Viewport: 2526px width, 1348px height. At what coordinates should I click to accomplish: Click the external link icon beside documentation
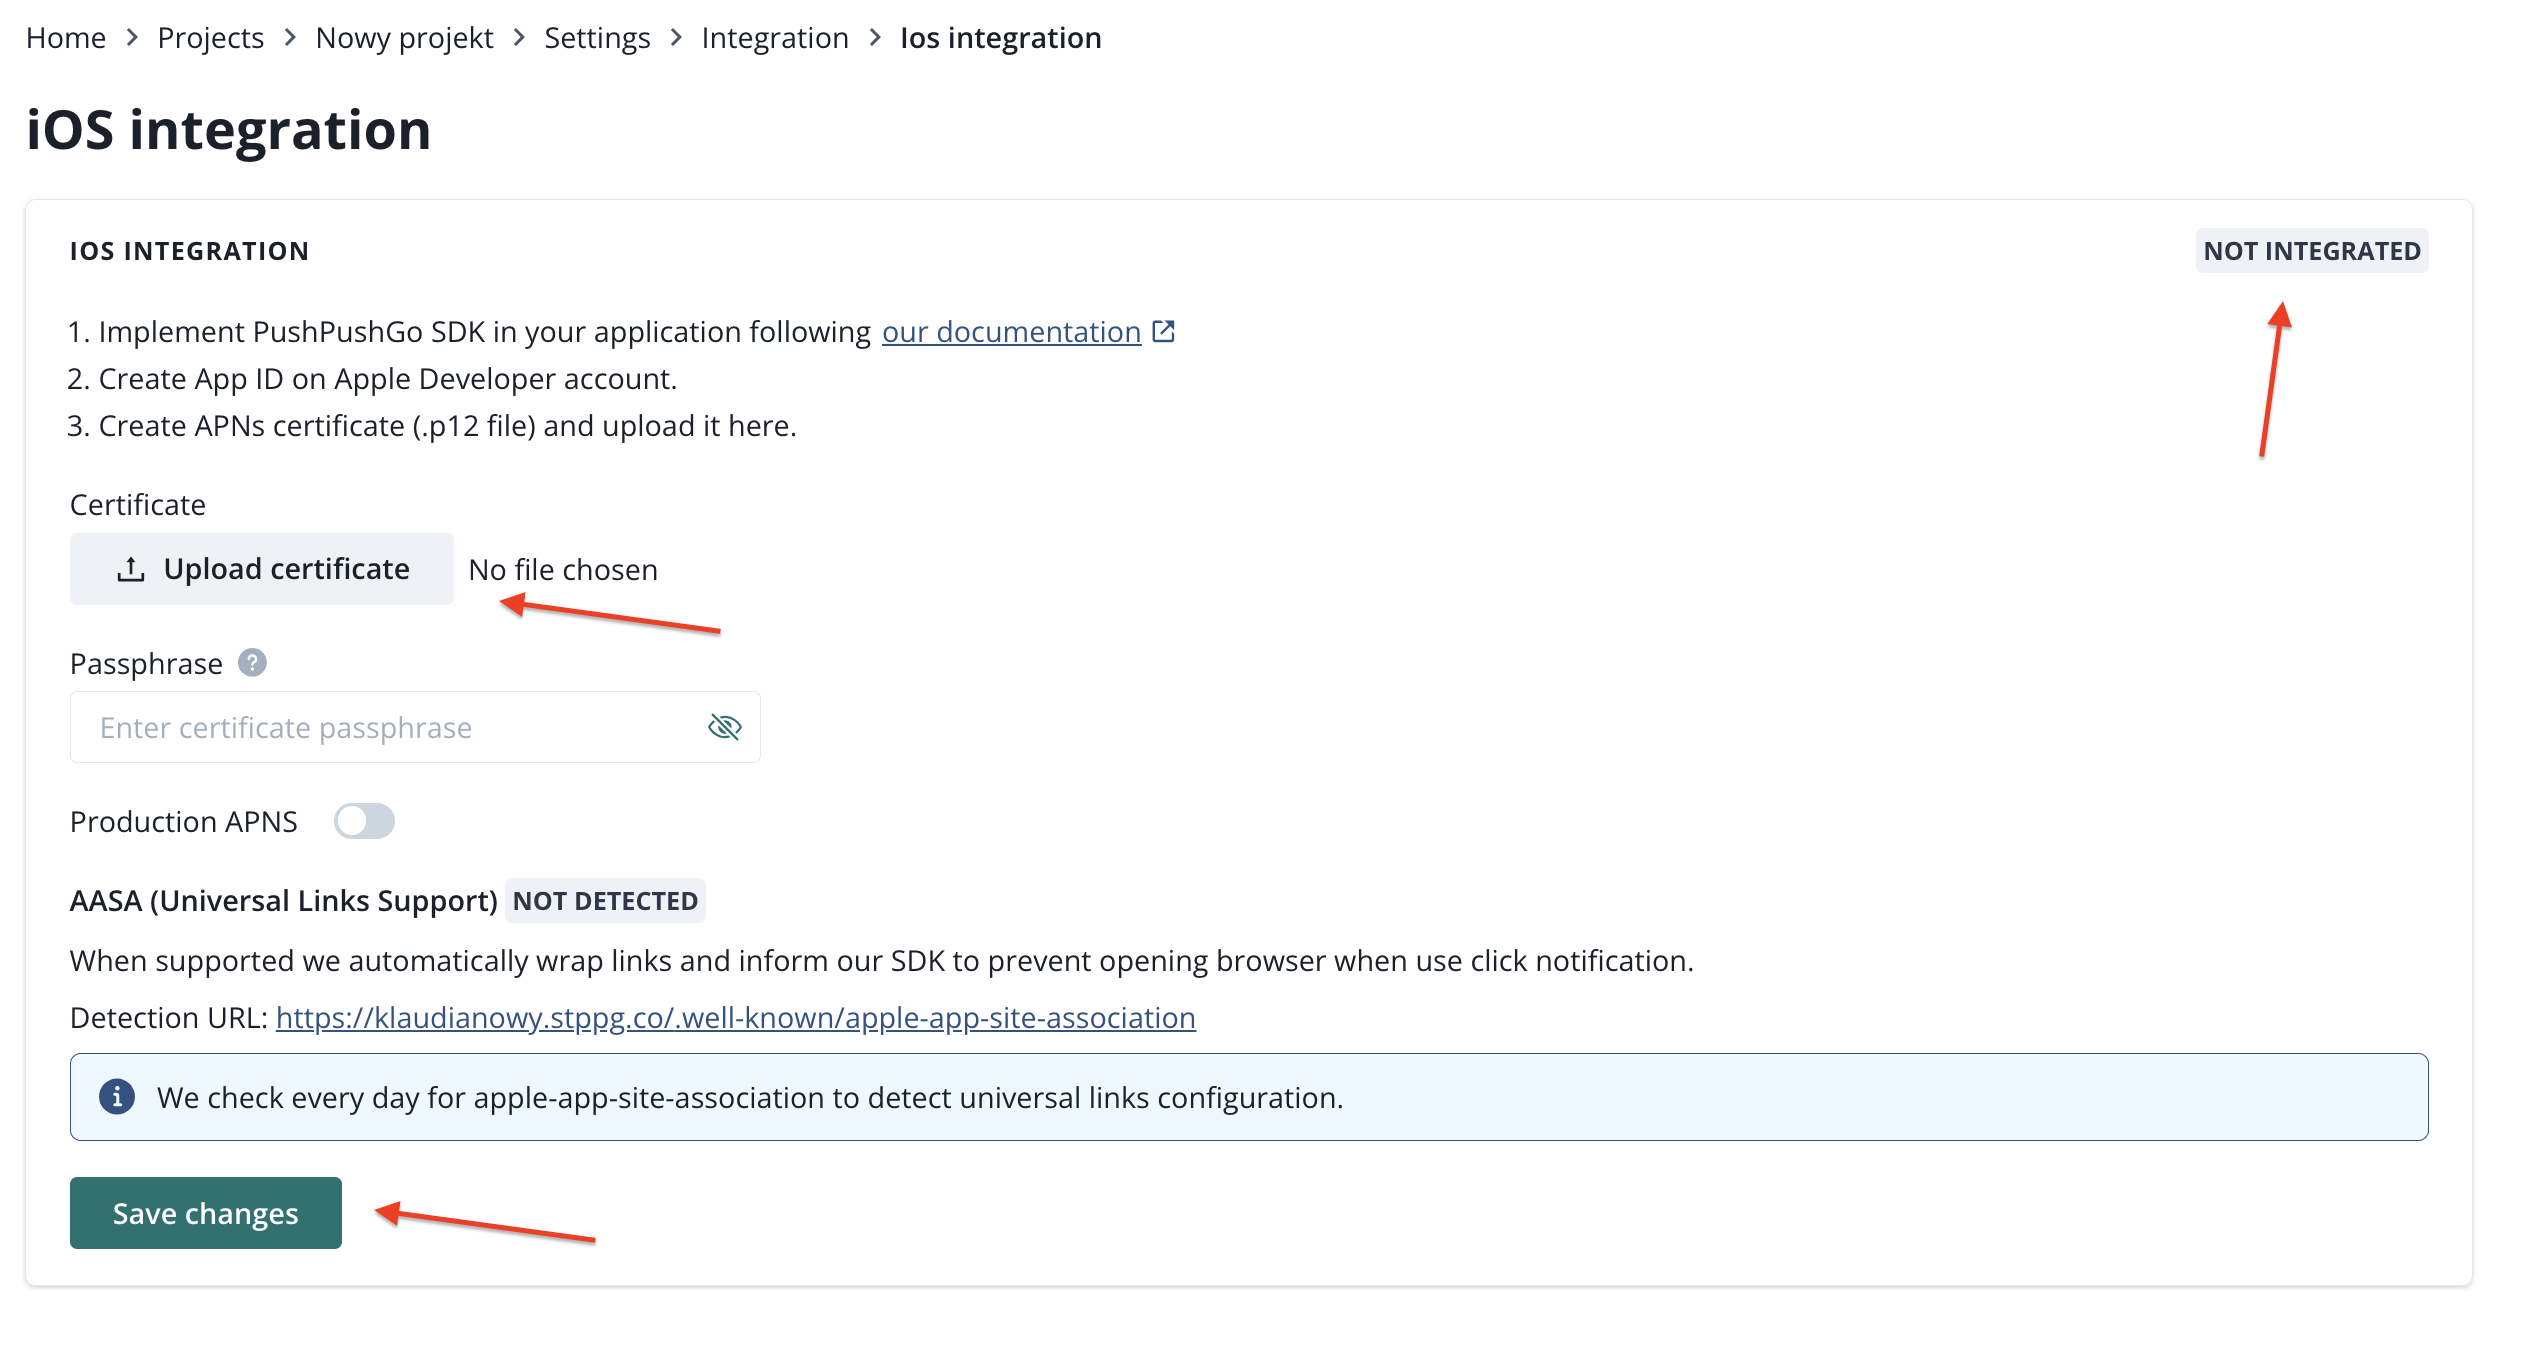pyautogui.click(x=1163, y=331)
